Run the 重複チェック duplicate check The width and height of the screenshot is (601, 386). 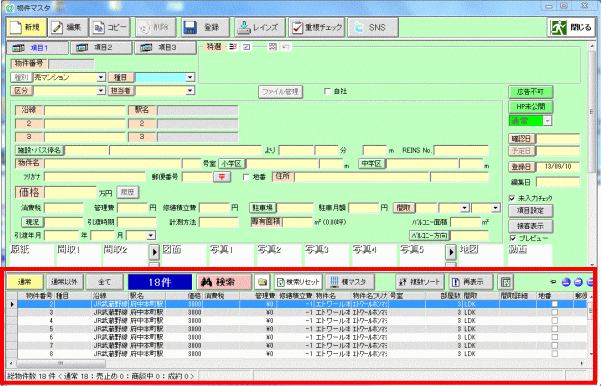click(317, 28)
